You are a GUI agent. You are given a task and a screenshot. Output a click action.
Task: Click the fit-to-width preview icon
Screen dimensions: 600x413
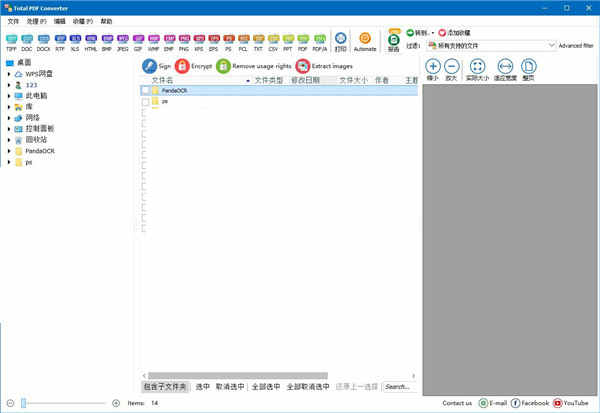click(505, 66)
